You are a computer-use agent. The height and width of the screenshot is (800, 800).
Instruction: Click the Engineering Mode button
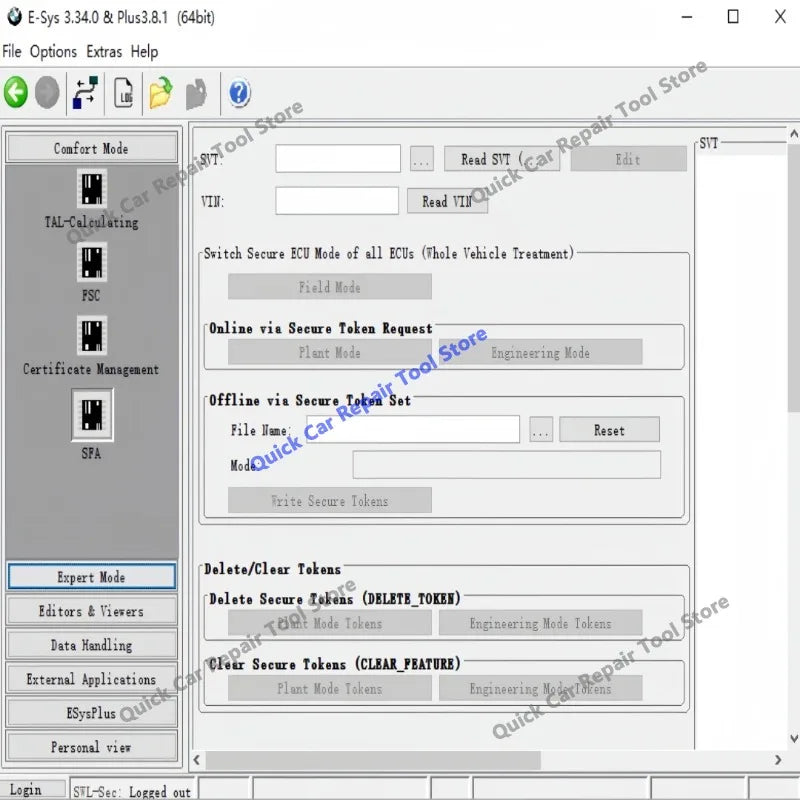[x=540, y=352]
